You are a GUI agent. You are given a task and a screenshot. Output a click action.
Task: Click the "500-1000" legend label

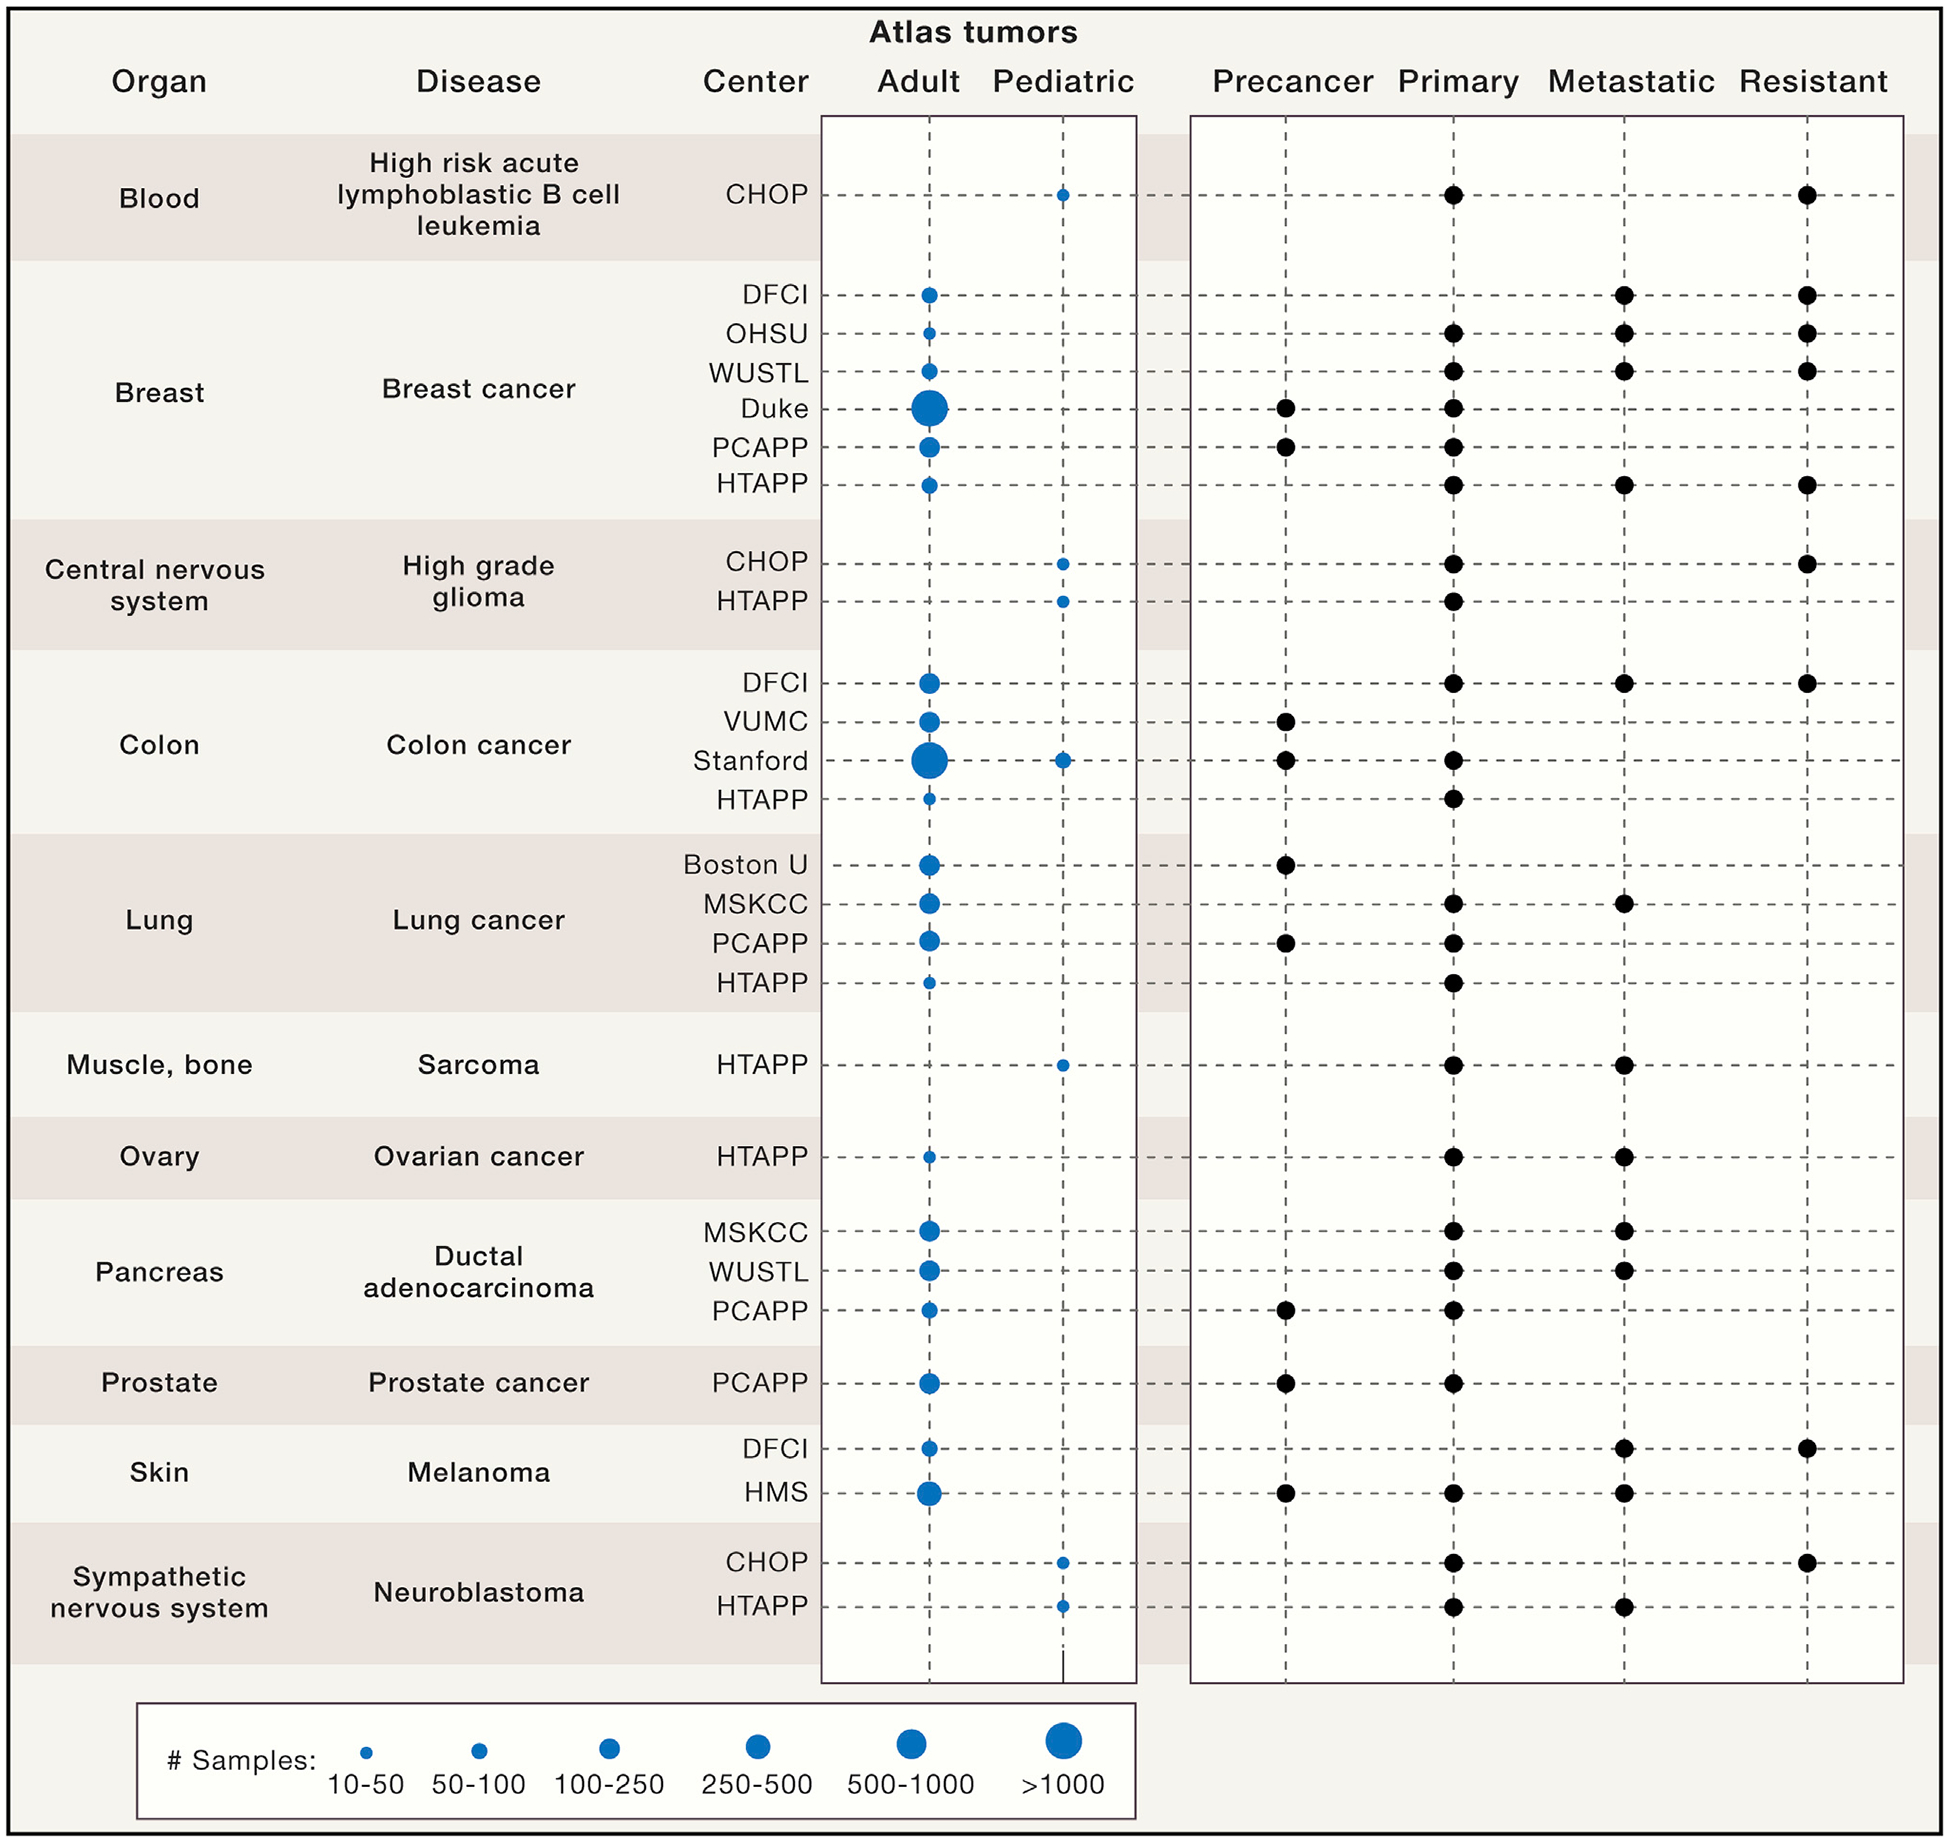coord(910,1784)
